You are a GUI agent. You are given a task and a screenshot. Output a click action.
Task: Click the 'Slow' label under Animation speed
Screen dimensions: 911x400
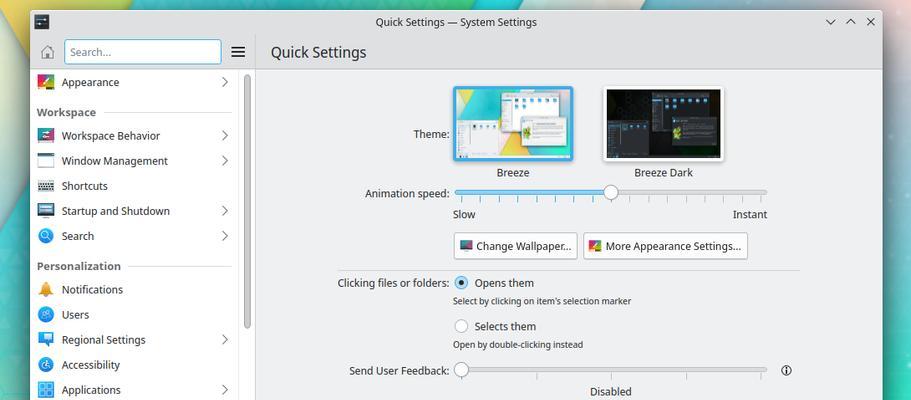[x=464, y=215]
